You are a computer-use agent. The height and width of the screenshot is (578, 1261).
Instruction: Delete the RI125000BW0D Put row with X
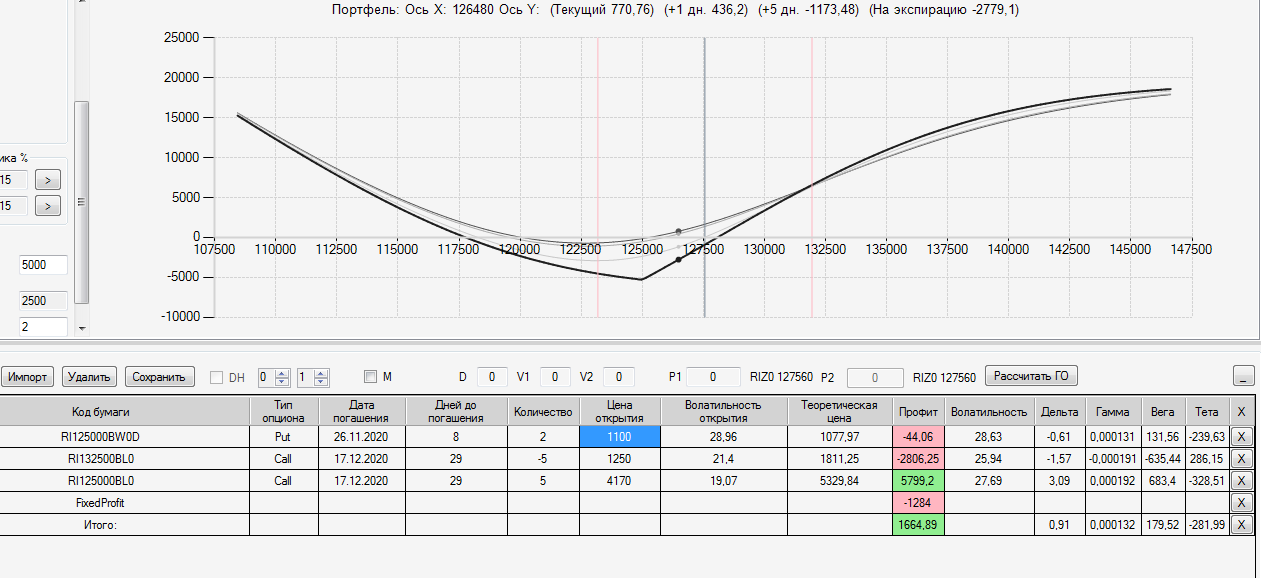tap(1241, 436)
